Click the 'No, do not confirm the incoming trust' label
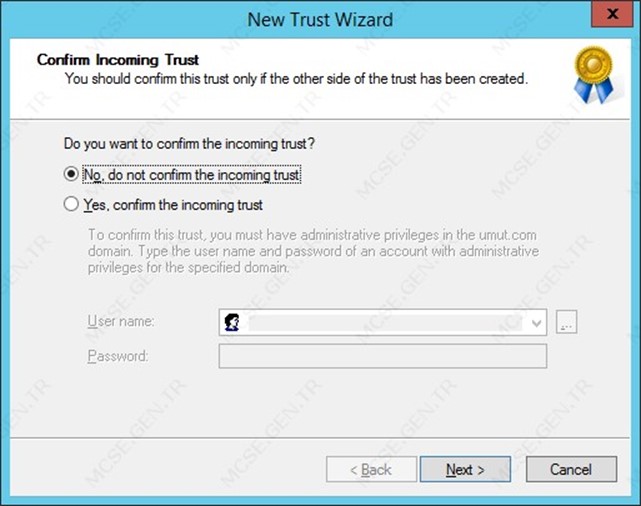 tap(192, 175)
